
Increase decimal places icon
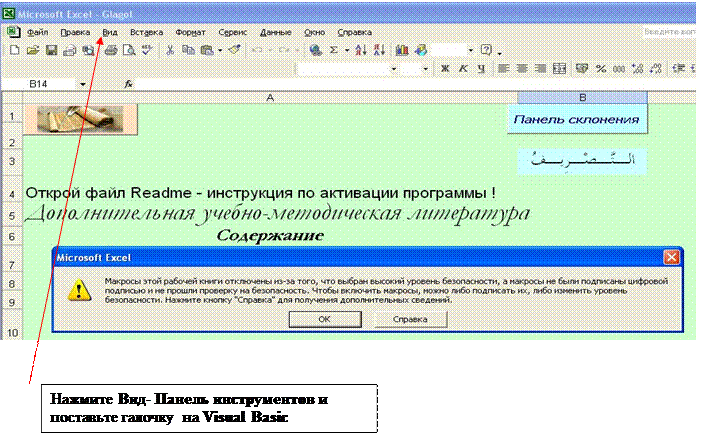click(x=638, y=68)
